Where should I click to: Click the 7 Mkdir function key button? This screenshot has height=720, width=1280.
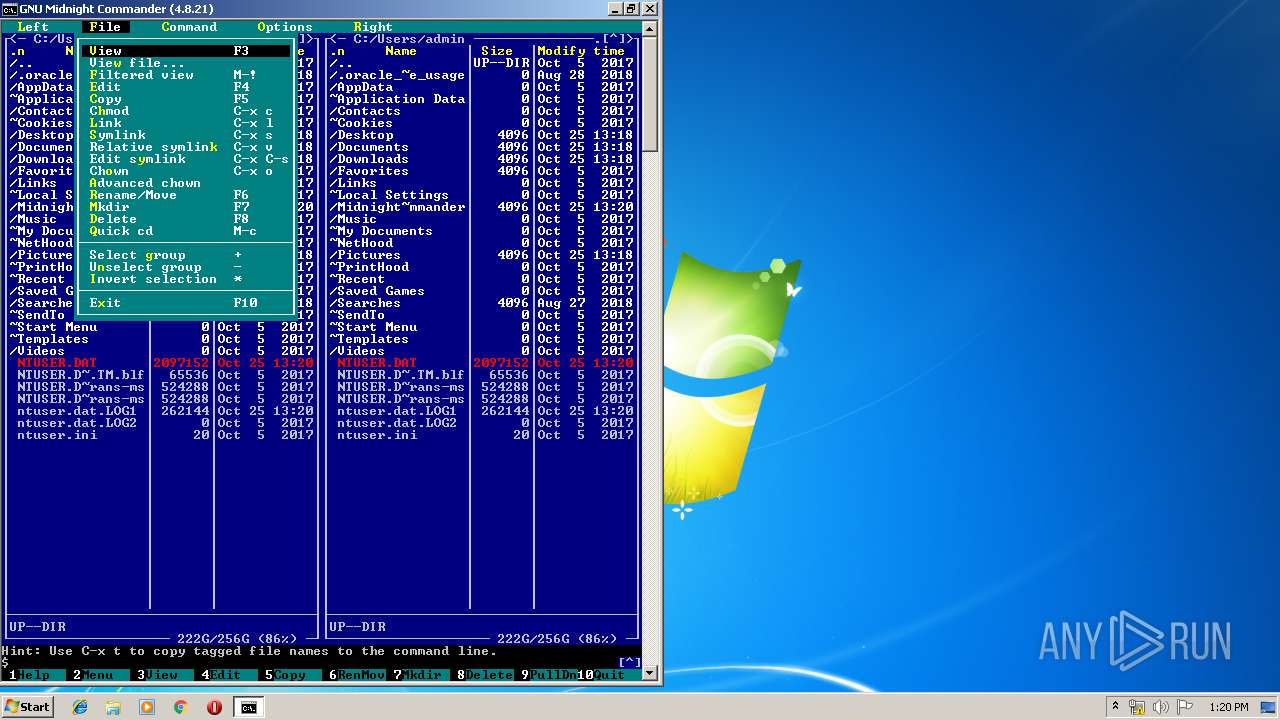pyautogui.click(x=421, y=675)
